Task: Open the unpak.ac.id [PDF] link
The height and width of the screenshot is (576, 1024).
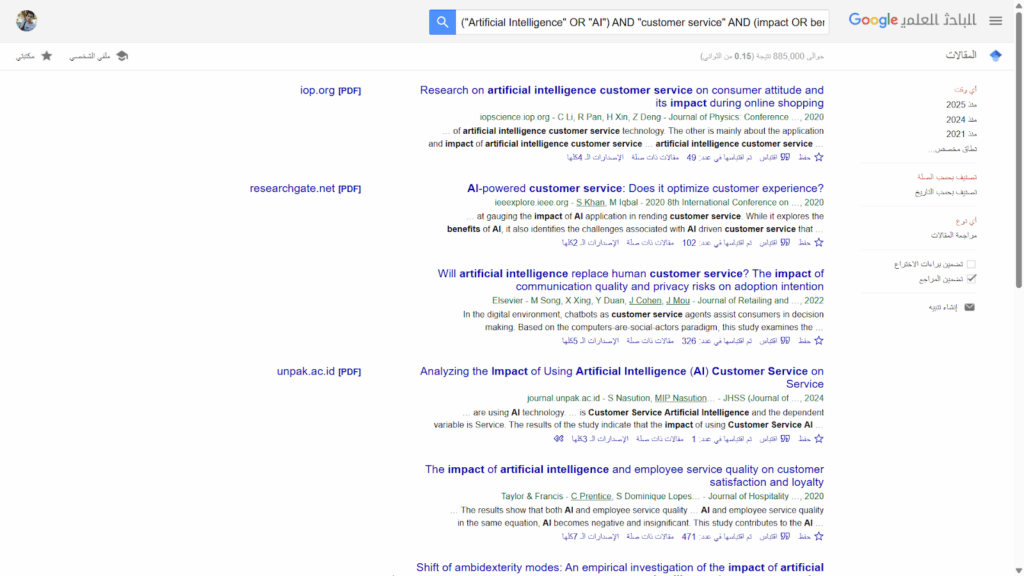Action: [x=319, y=371]
